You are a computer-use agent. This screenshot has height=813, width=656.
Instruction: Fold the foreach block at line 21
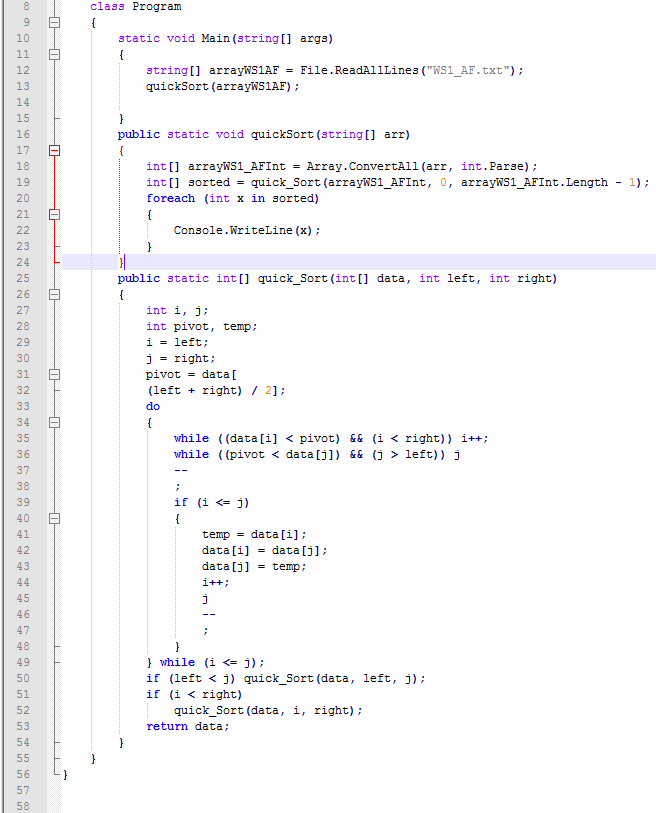pyautogui.click(x=54, y=214)
